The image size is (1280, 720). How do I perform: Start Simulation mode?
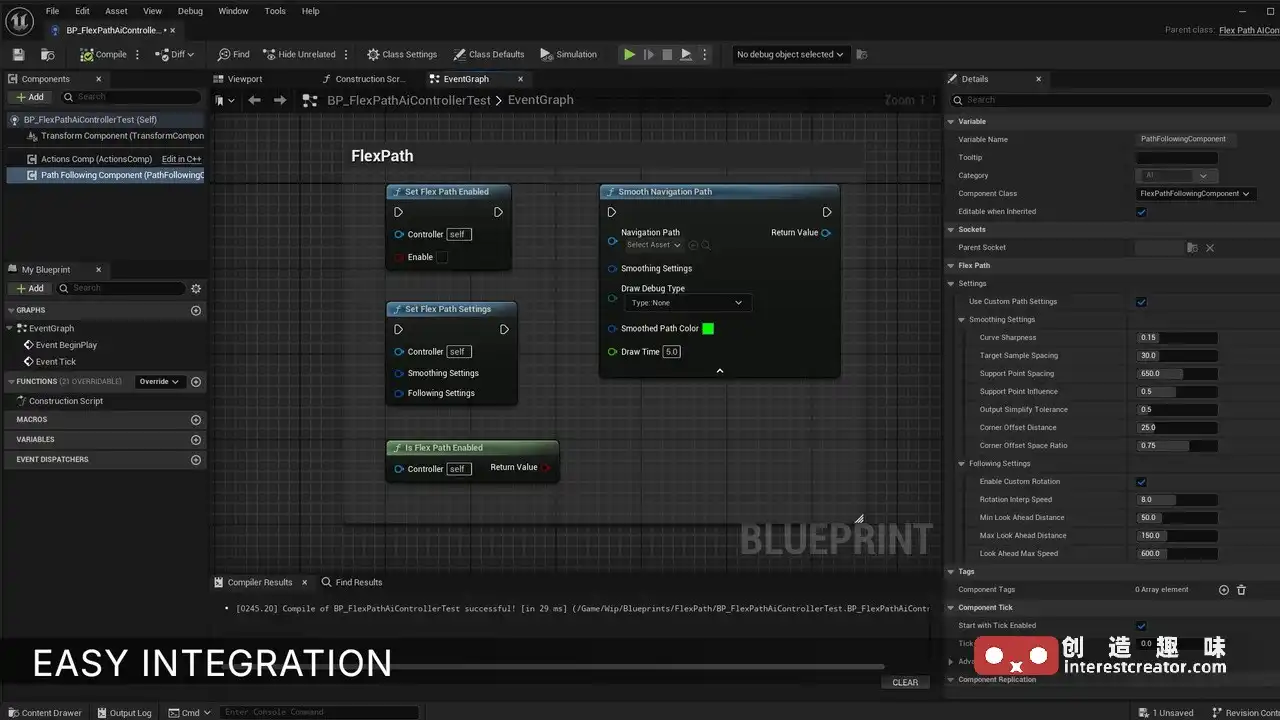click(x=568, y=54)
